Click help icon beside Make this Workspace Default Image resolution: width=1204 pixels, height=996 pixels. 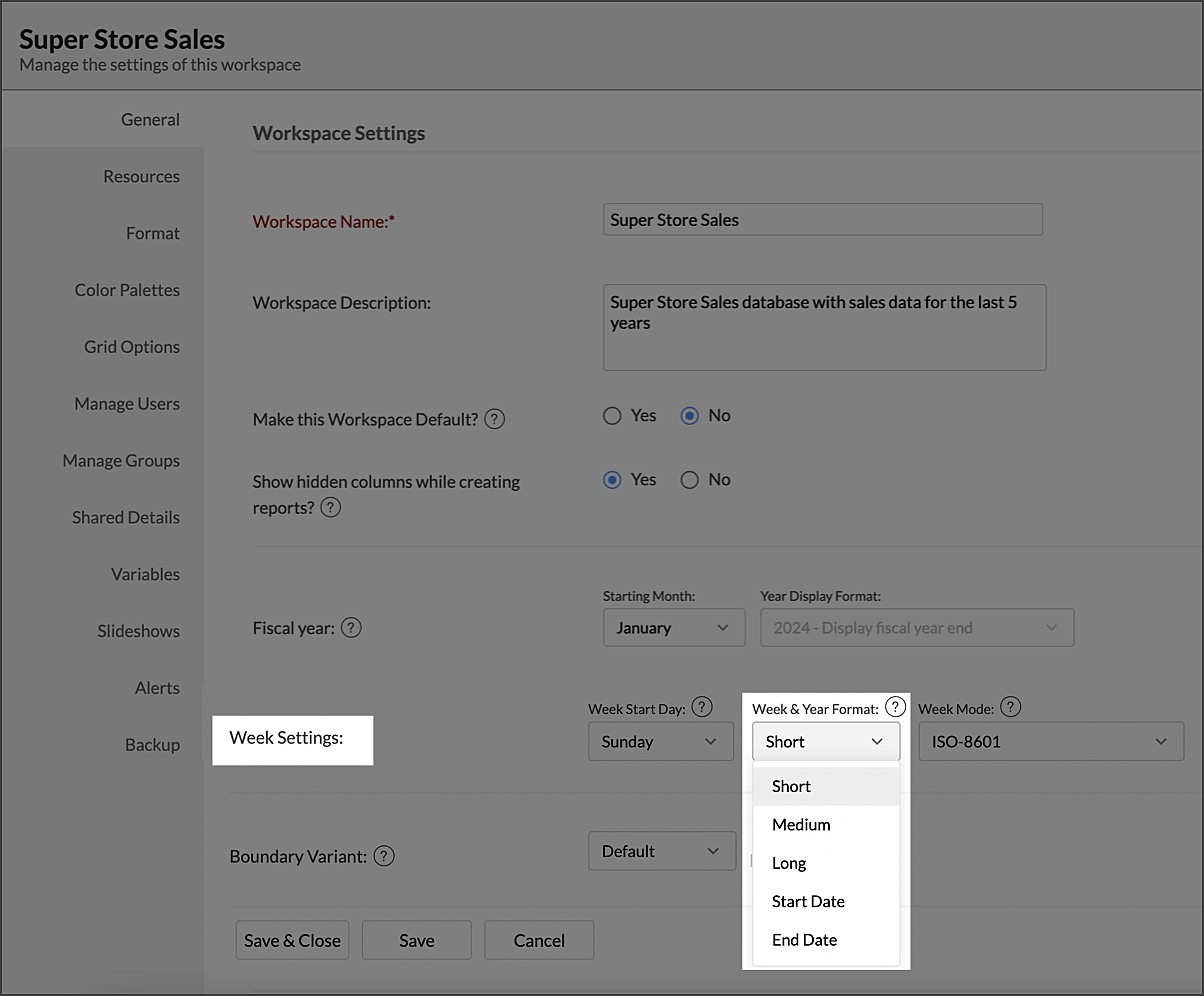(x=494, y=420)
